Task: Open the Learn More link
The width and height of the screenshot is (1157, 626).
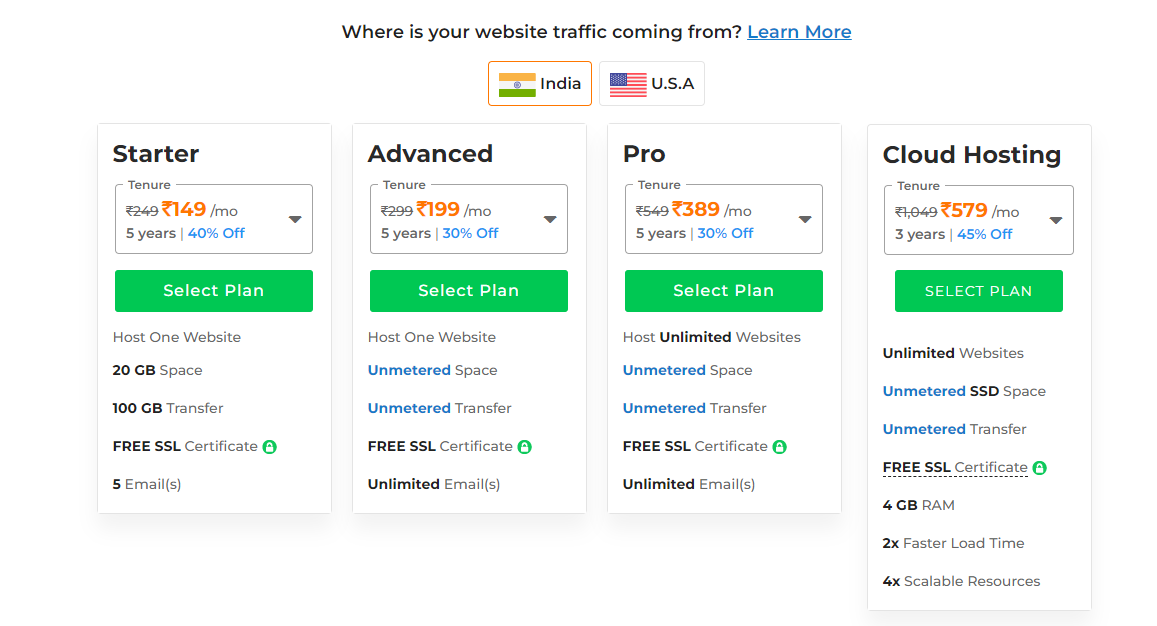Action: tap(799, 32)
